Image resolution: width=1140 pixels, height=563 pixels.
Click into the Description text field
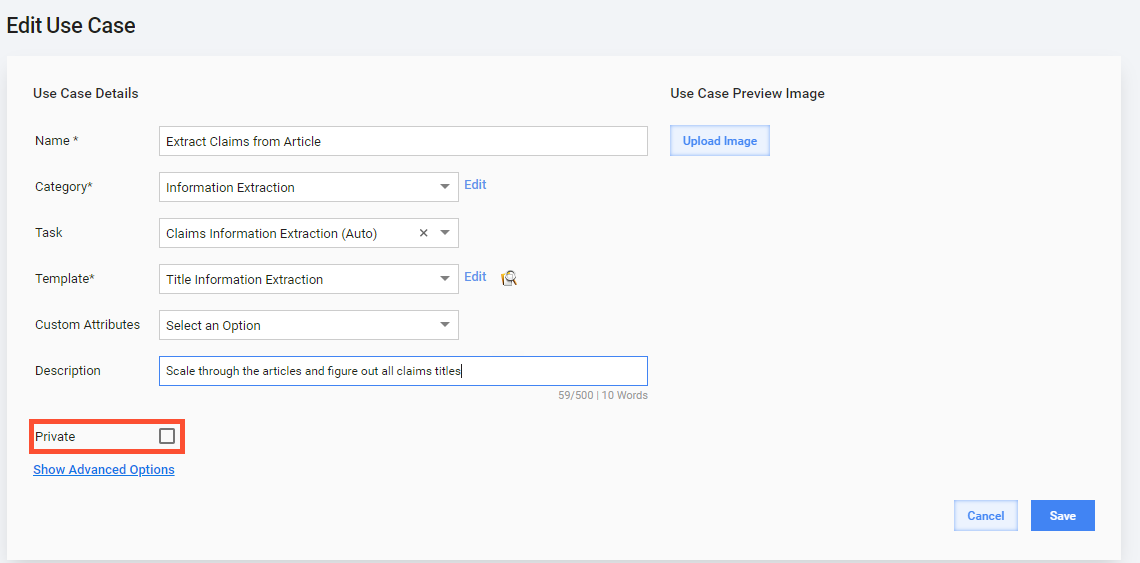(x=403, y=371)
